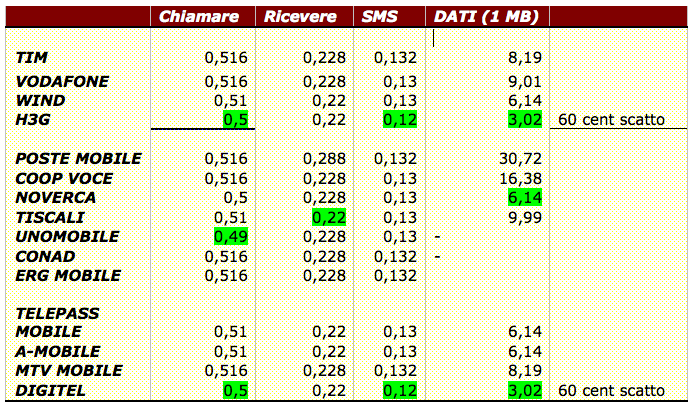Click the ERG MOBILE row label
Image resolution: width=696 pixels, height=412 pixels.
tap(67, 276)
